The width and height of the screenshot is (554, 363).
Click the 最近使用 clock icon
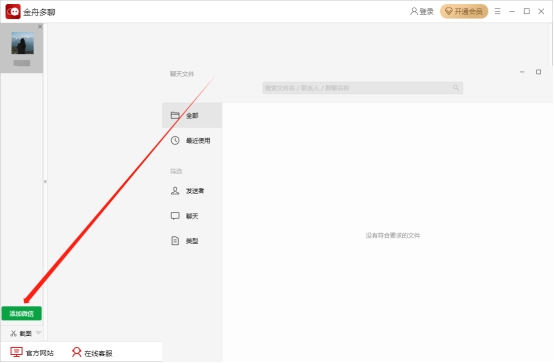click(175, 140)
